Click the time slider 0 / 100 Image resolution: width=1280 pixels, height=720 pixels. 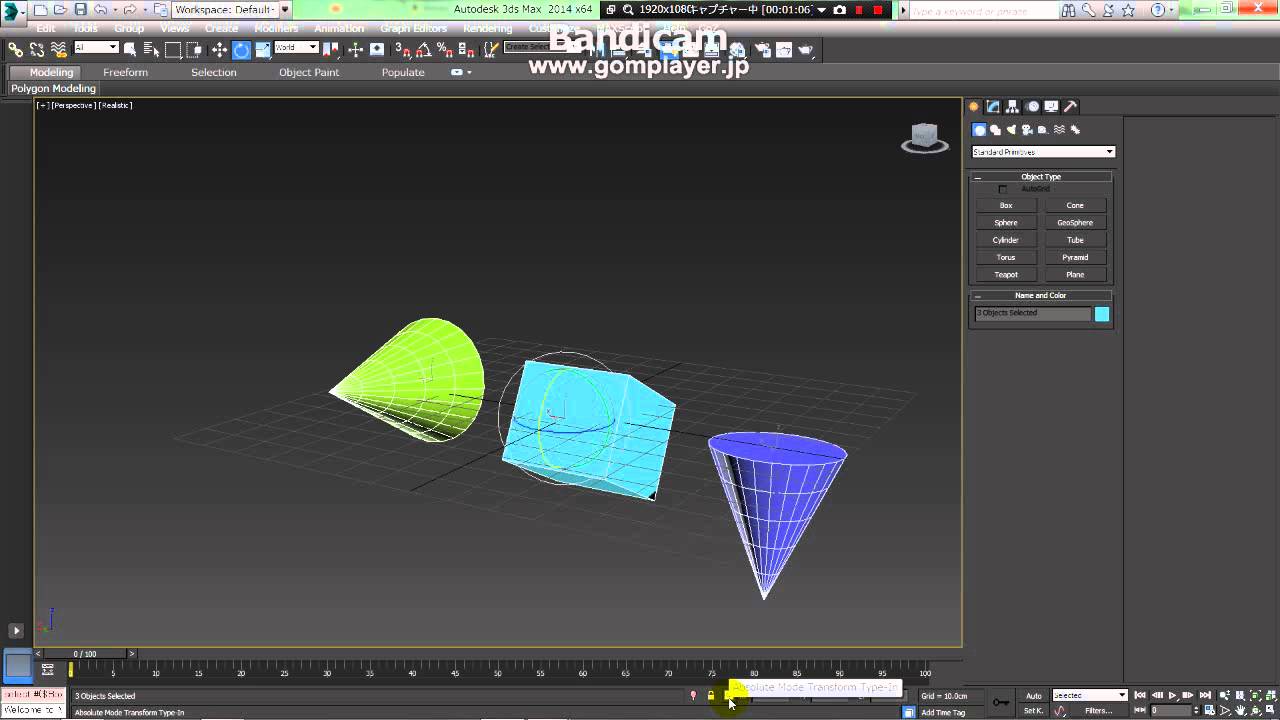point(85,654)
